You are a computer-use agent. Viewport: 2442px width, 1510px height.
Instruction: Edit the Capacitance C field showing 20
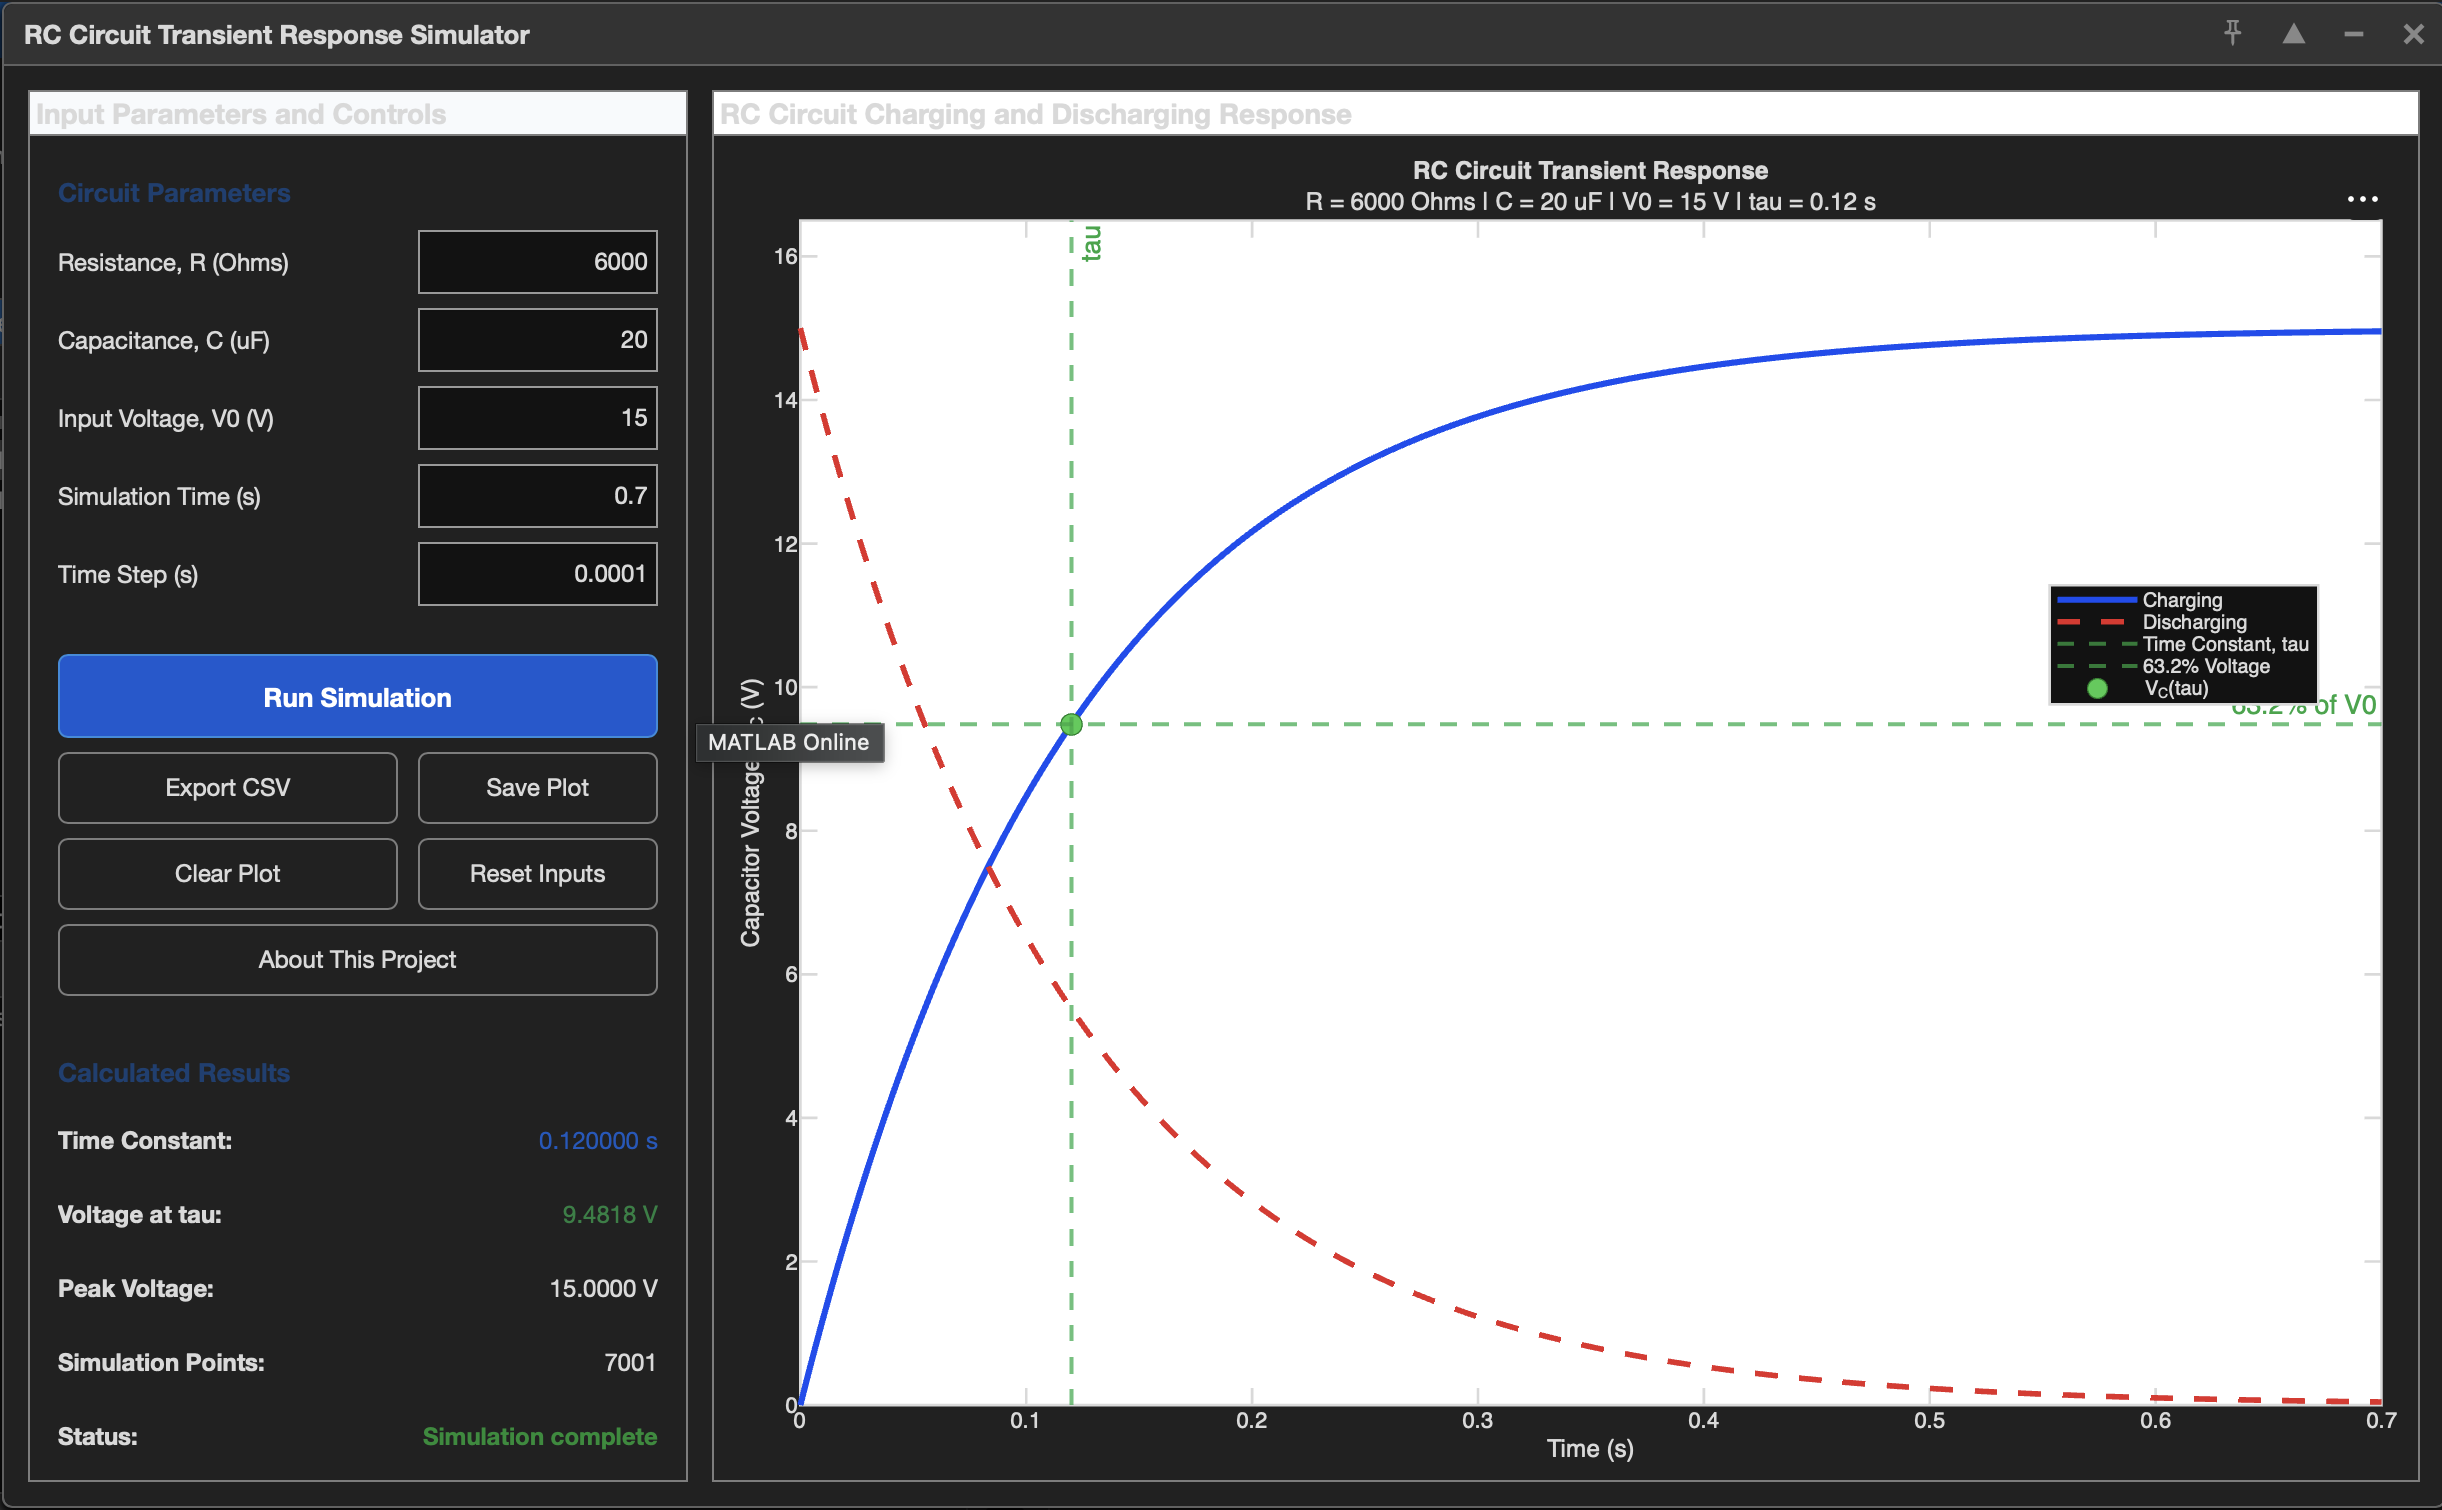tap(537, 340)
